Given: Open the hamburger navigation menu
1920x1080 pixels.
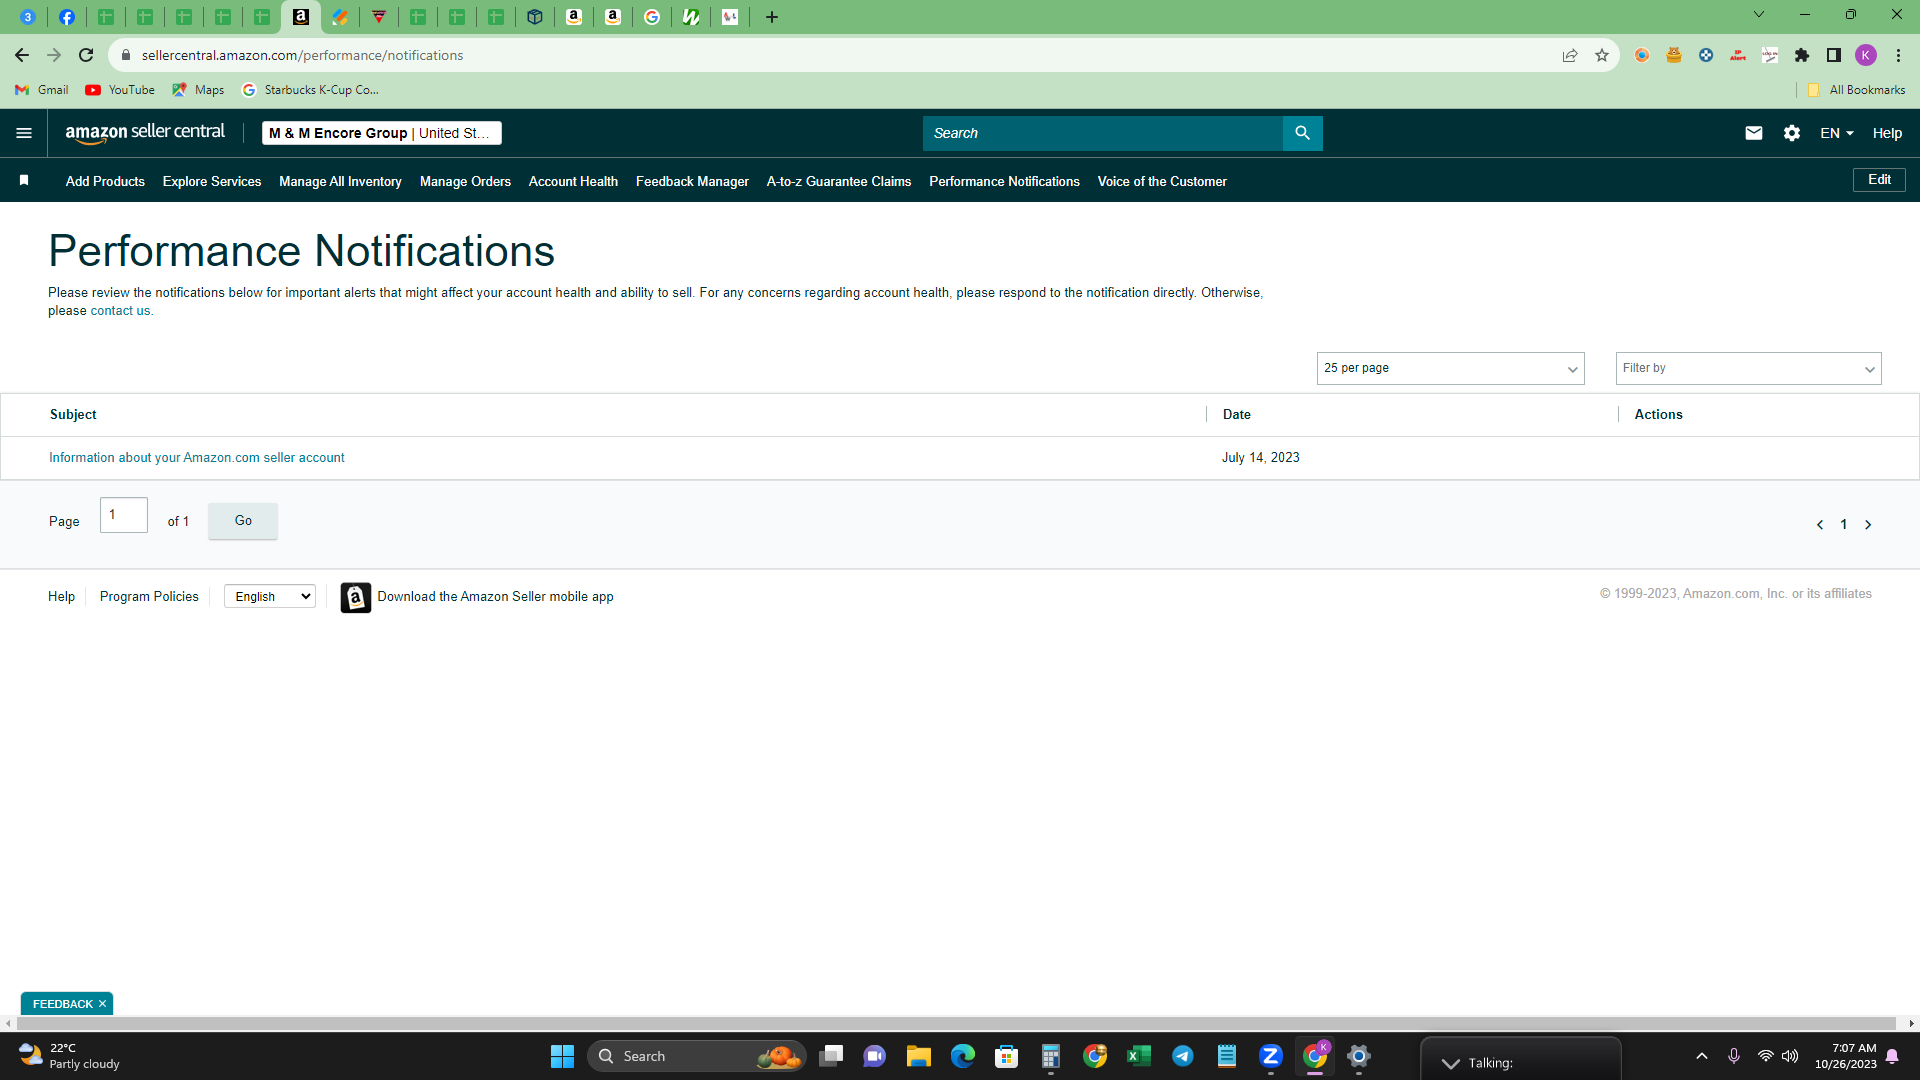Looking at the screenshot, I should point(24,133).
